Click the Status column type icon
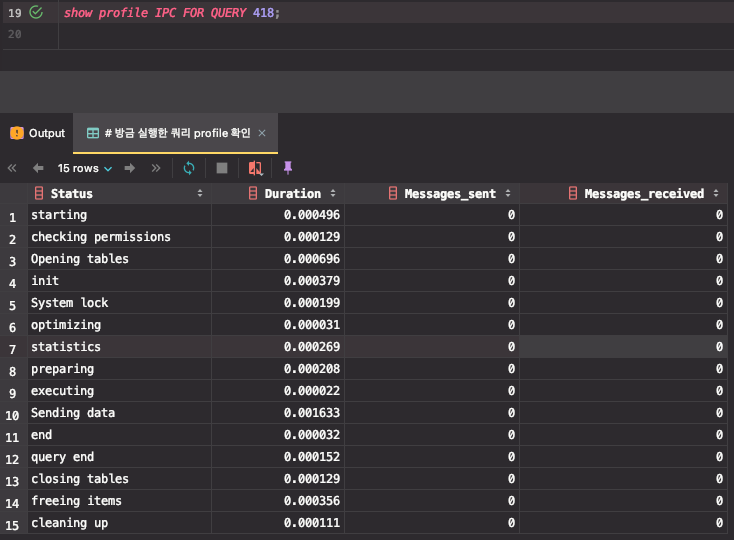This screenshot has width=734, height=540. tap(39, 193)
